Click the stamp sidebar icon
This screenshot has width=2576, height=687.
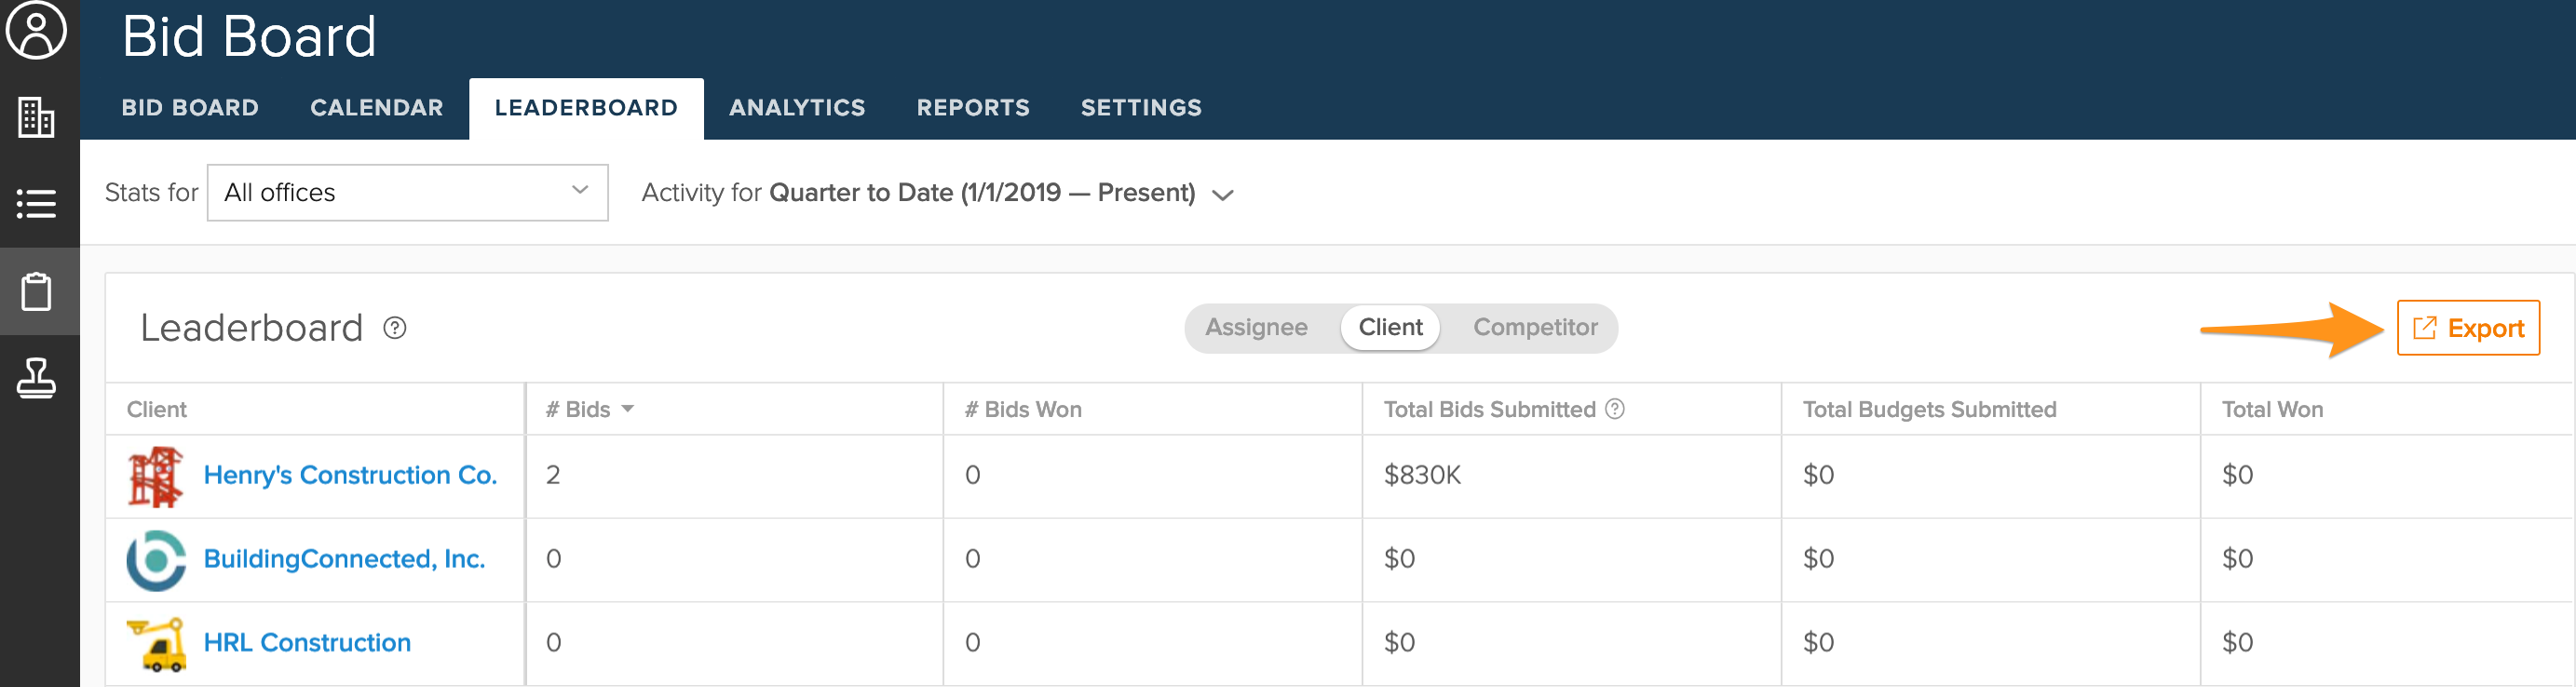click(x=37, y=378)
